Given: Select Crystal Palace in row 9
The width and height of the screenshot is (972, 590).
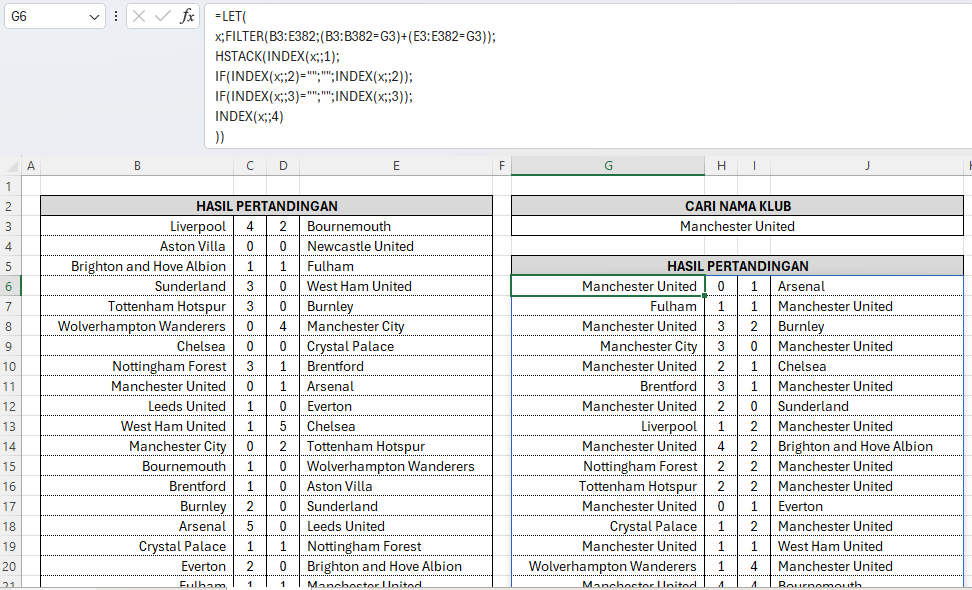Looking at the screenshot, I should [x=396, y=346].
